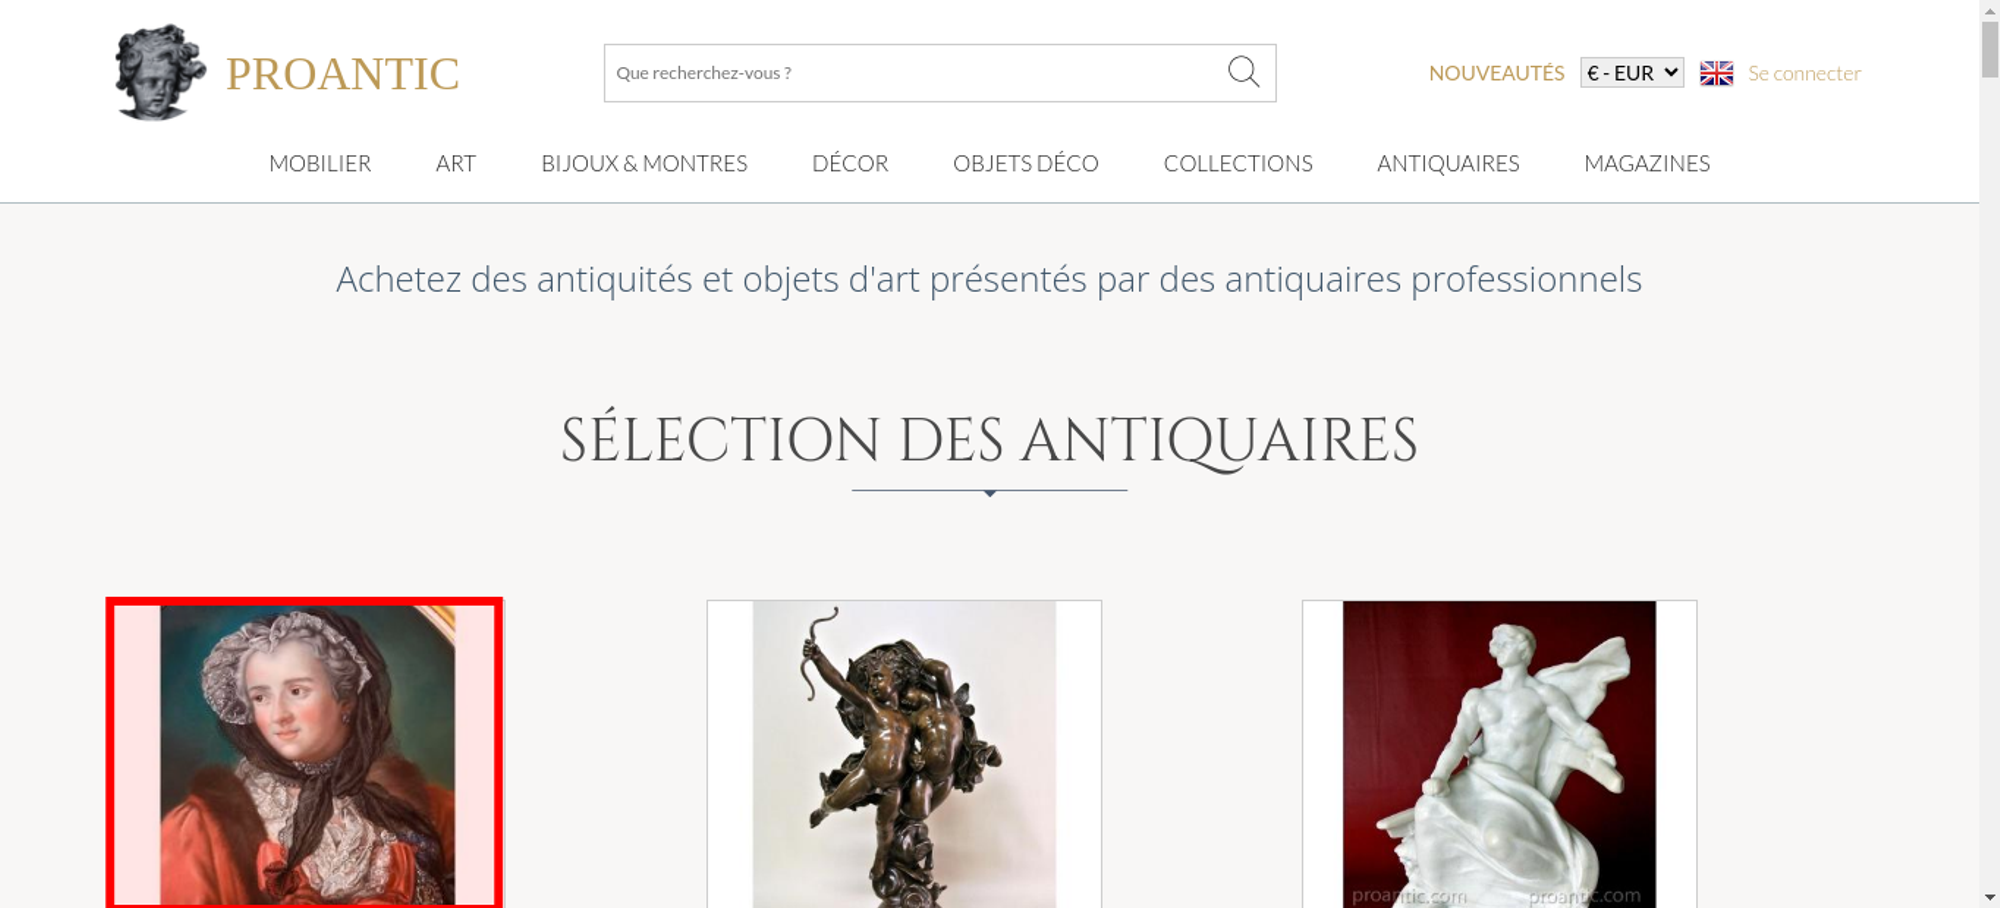Viewport: 2000px width, 908px height.
Task: Click the page scrollbar down arrow
Action: tap(1989, 897)
